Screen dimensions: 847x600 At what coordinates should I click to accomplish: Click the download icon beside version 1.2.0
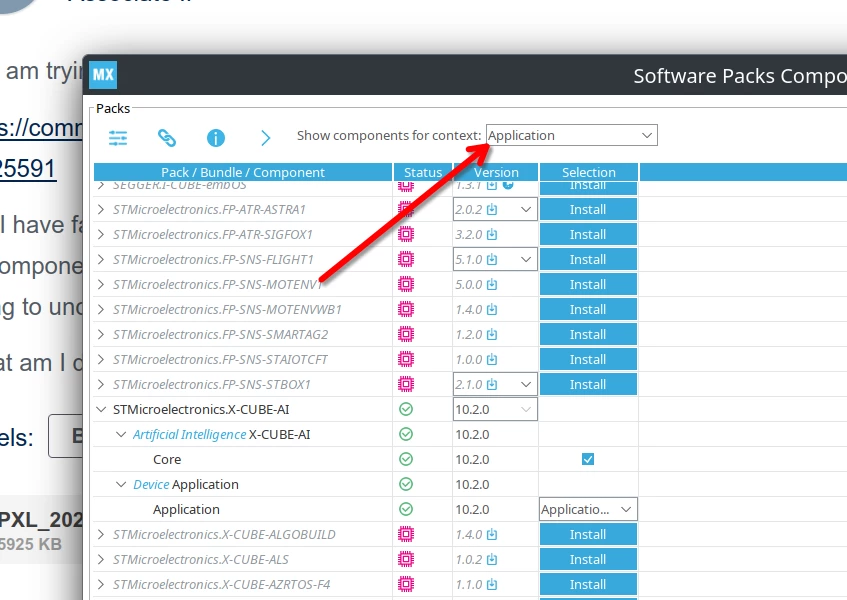coord(492,334)
